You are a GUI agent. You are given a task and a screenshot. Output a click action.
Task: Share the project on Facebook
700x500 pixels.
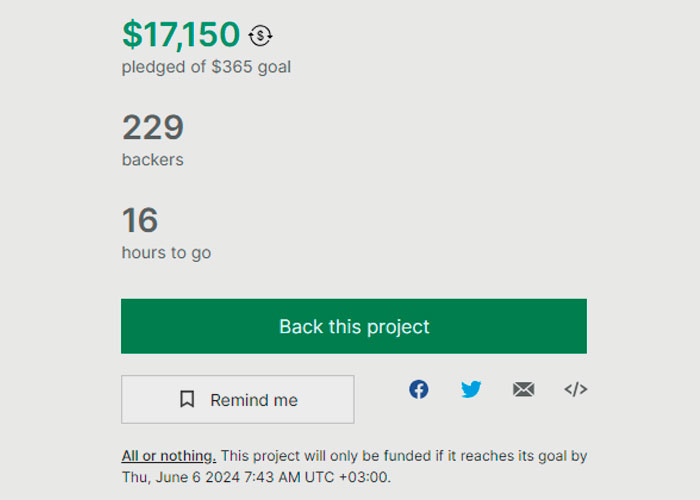[x=419, y=389]
